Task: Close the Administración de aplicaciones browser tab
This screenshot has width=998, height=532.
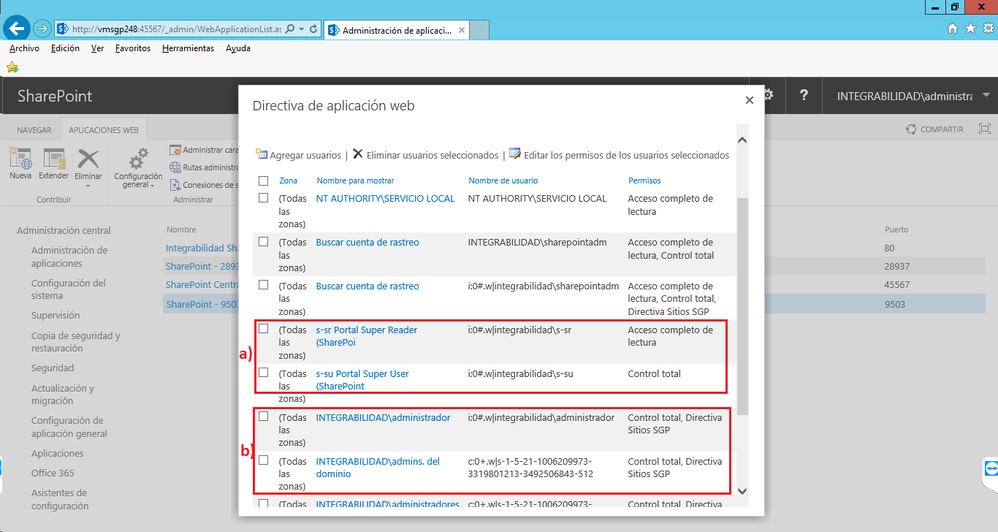Action: pyautogui.click(x=461, y=30)
